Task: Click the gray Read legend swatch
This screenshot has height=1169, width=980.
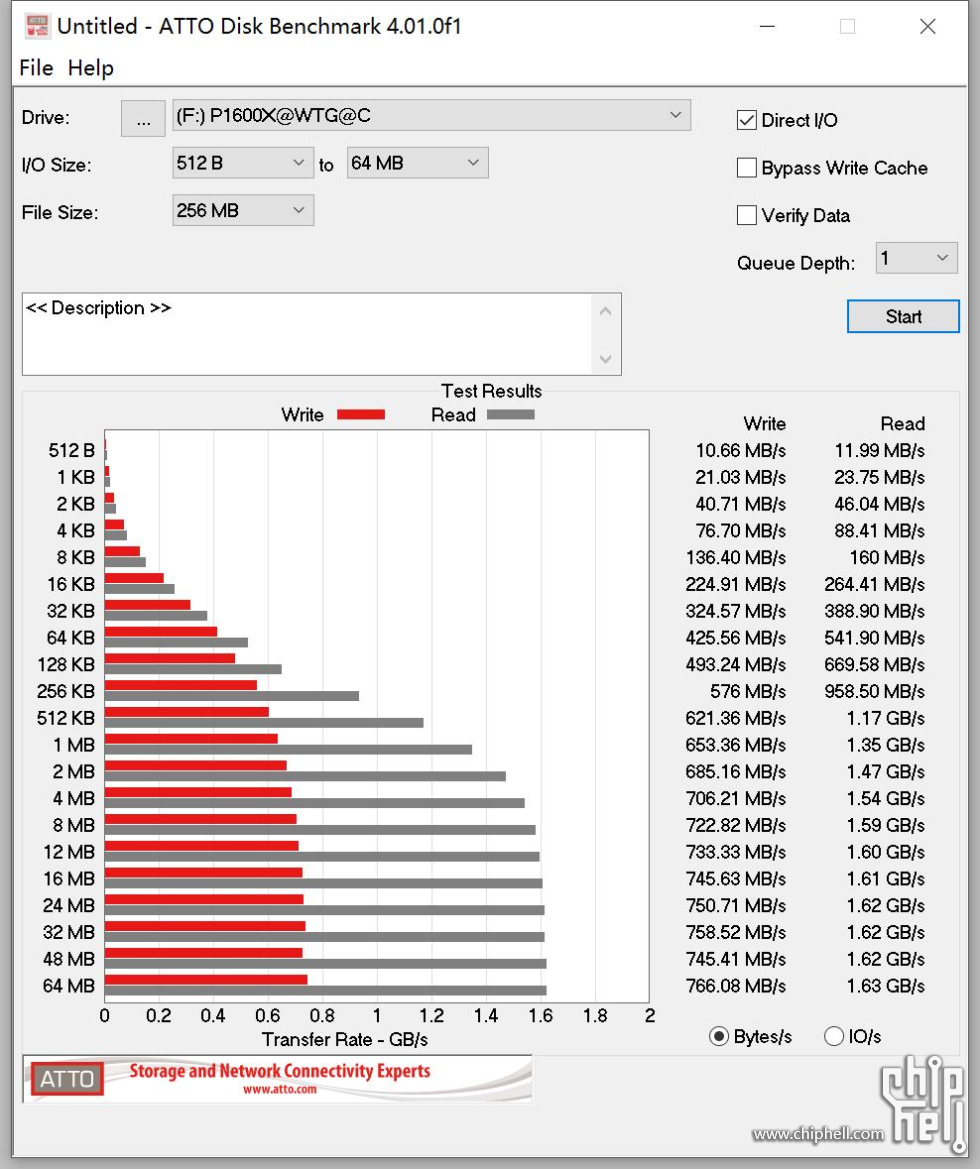Action: click(x=511, y=415)
